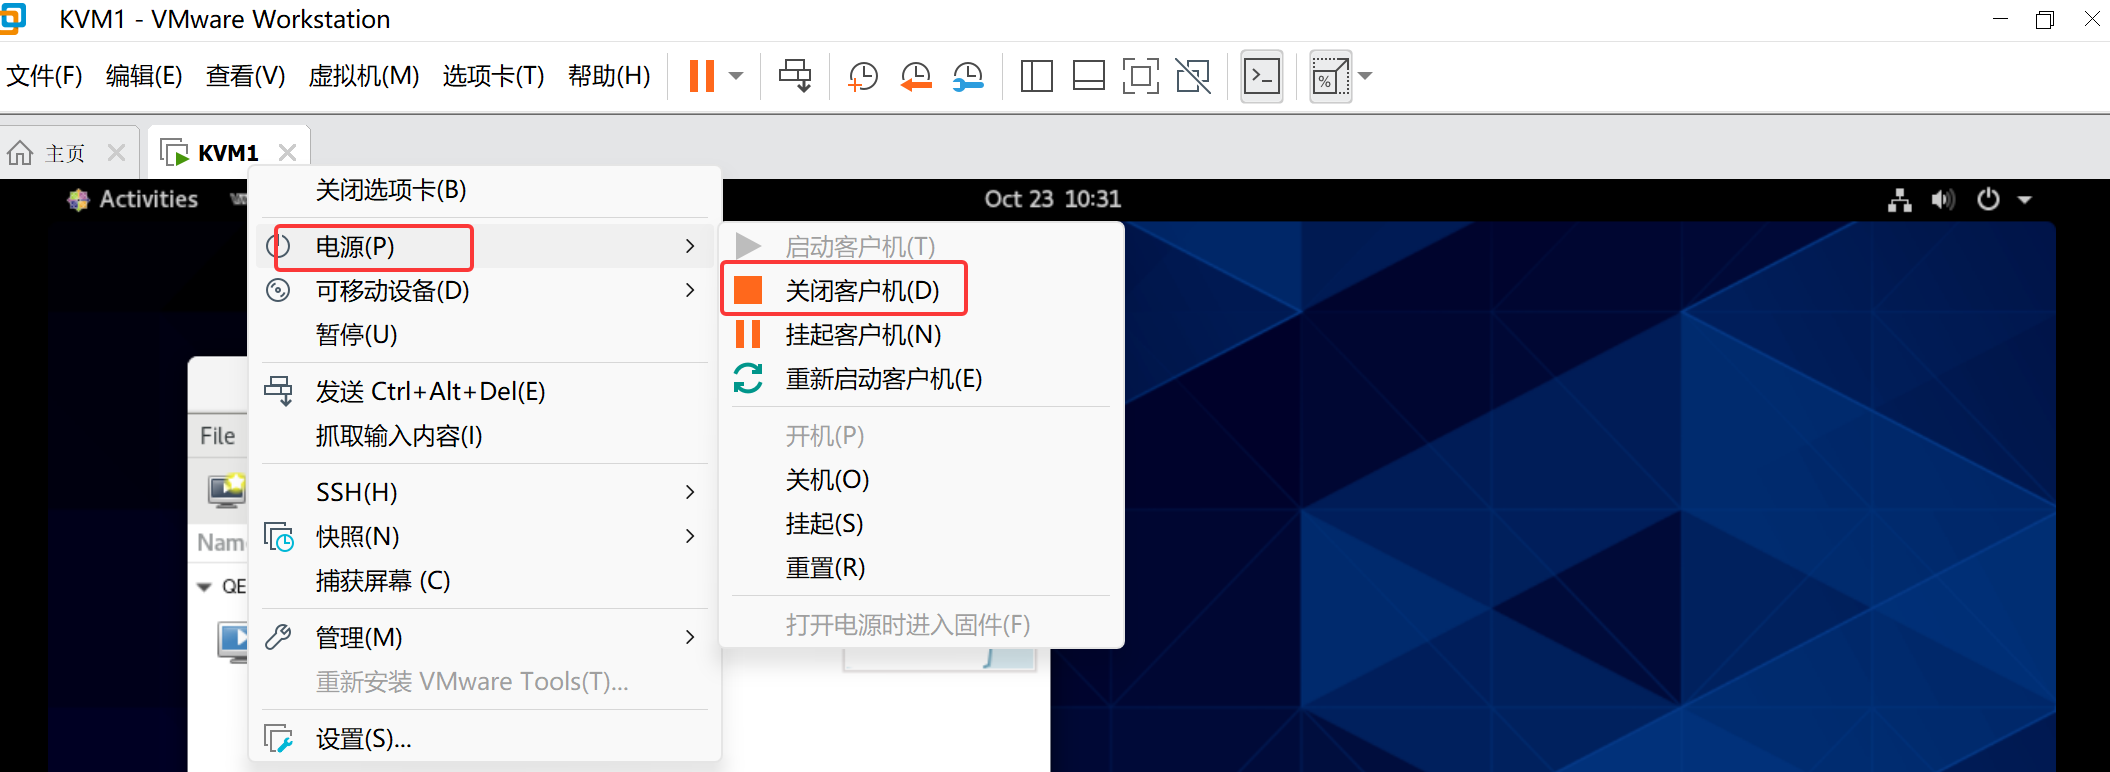This screenshot has width=2110, height=772.
Task: Open the 选项卡(T) menu
Action: click(x=493, y=76)
